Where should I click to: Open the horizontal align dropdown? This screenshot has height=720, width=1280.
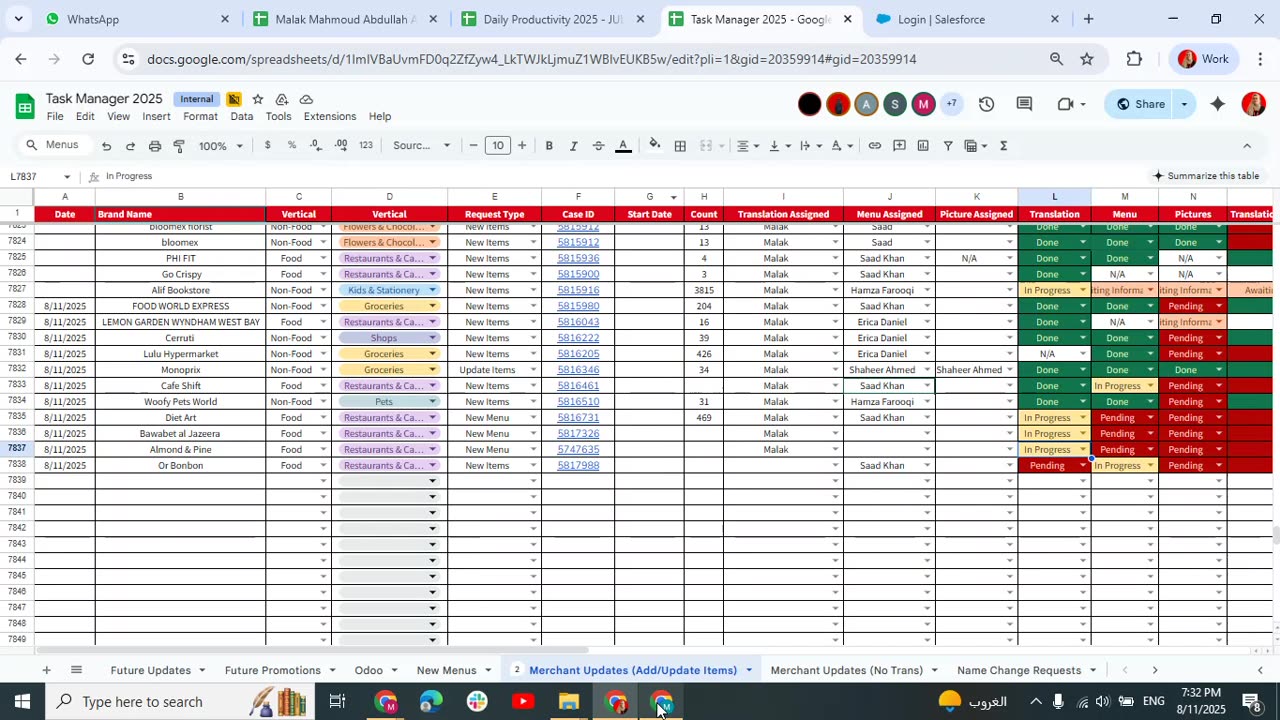click(x=748, y=146)
